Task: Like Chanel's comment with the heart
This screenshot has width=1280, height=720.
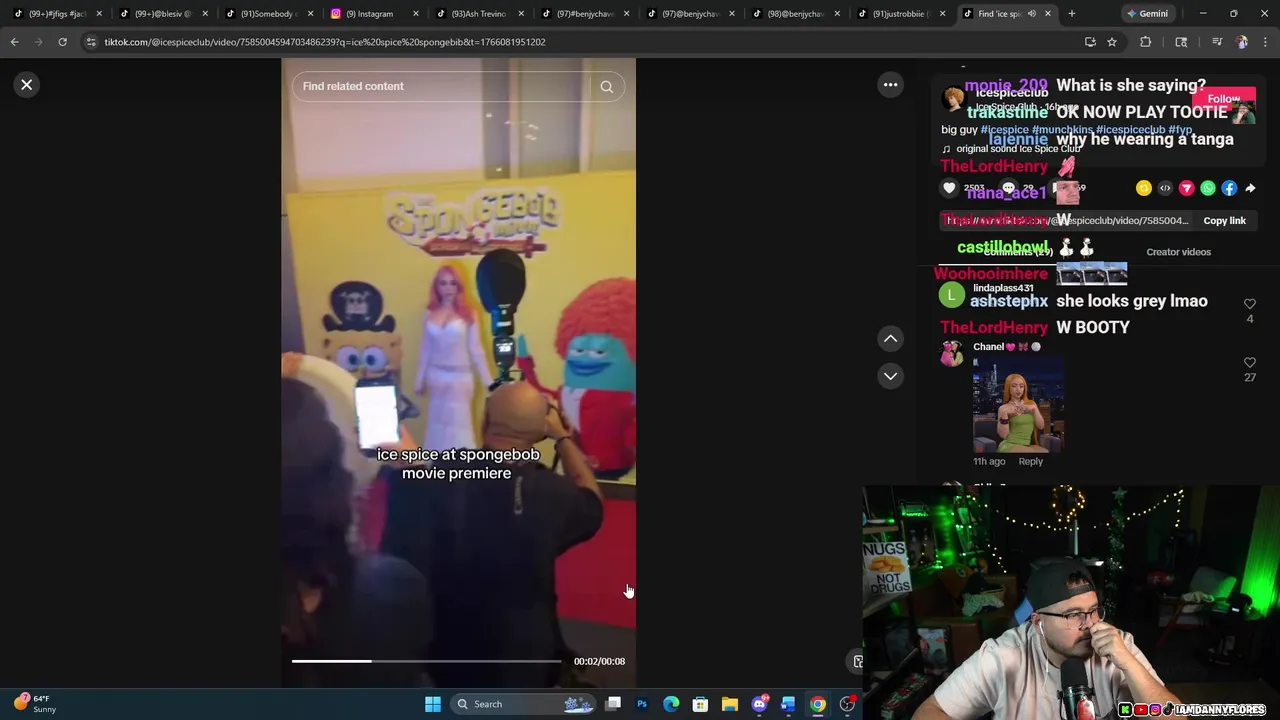Action: 1250,363
